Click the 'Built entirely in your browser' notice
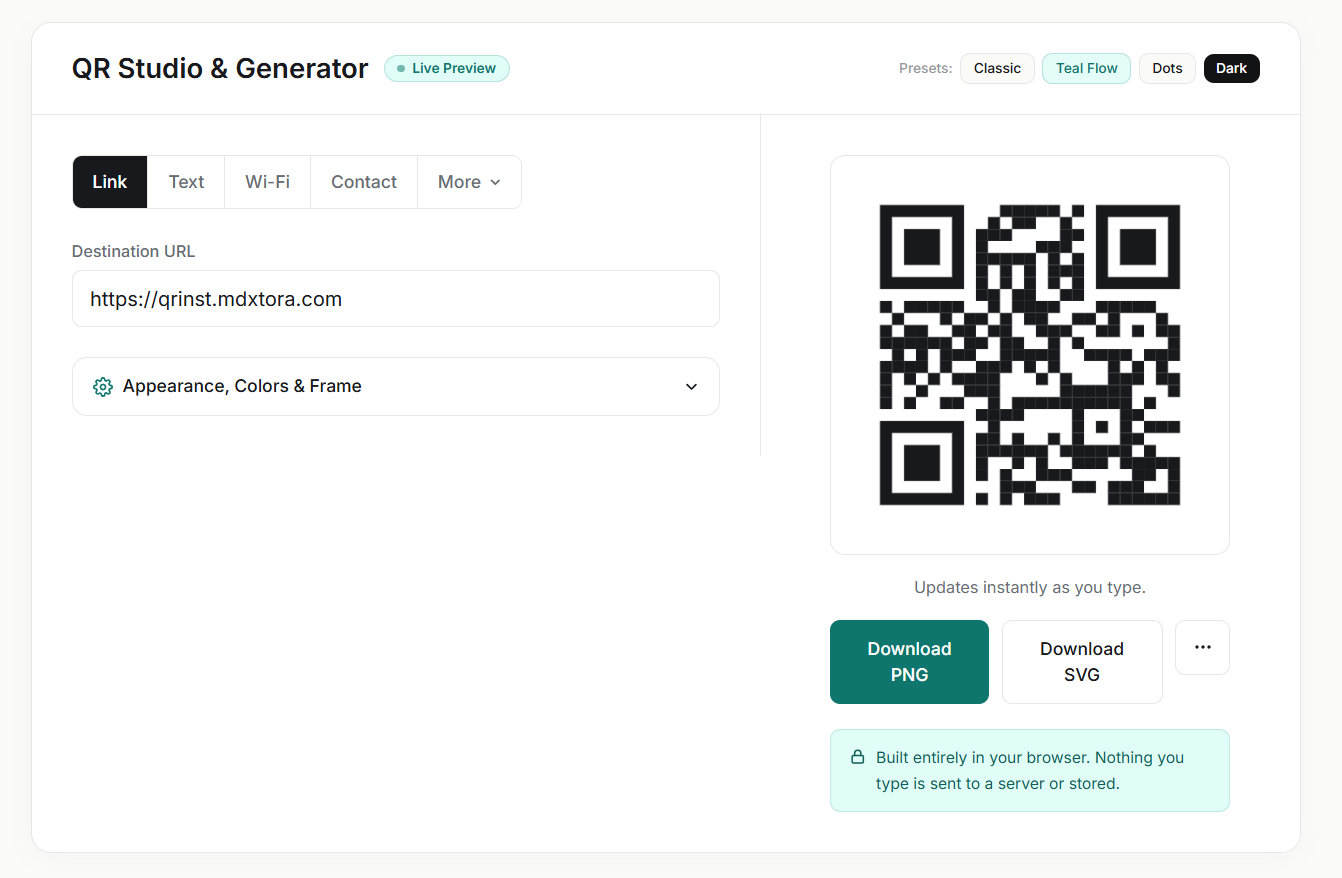 click(x=1030, y=770)
